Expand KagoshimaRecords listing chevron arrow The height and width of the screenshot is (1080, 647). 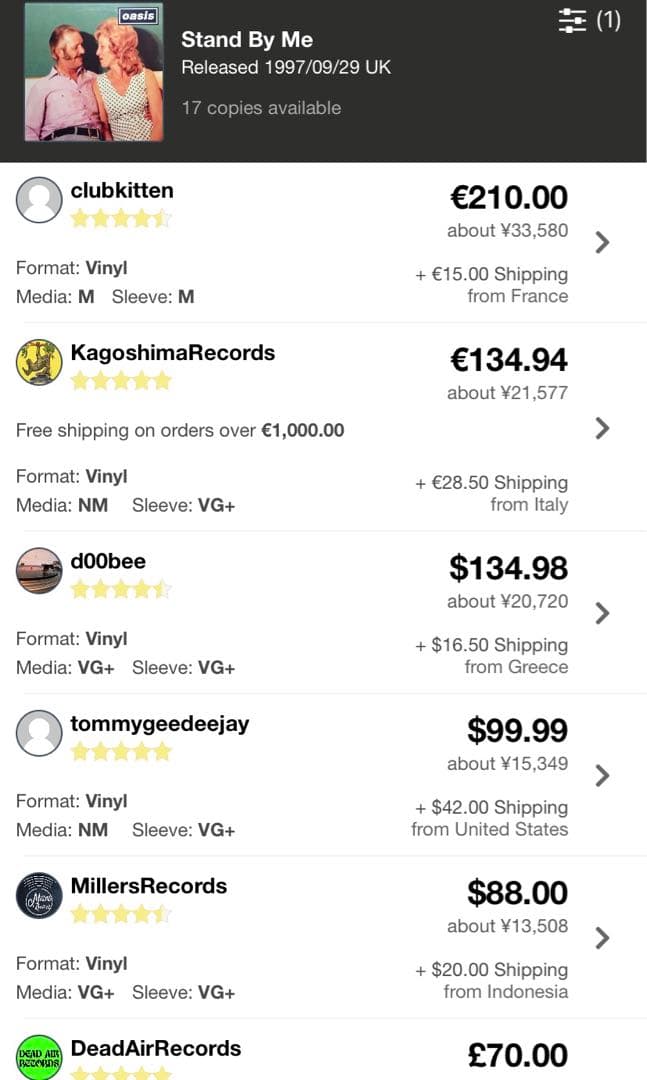coord(602,428)
